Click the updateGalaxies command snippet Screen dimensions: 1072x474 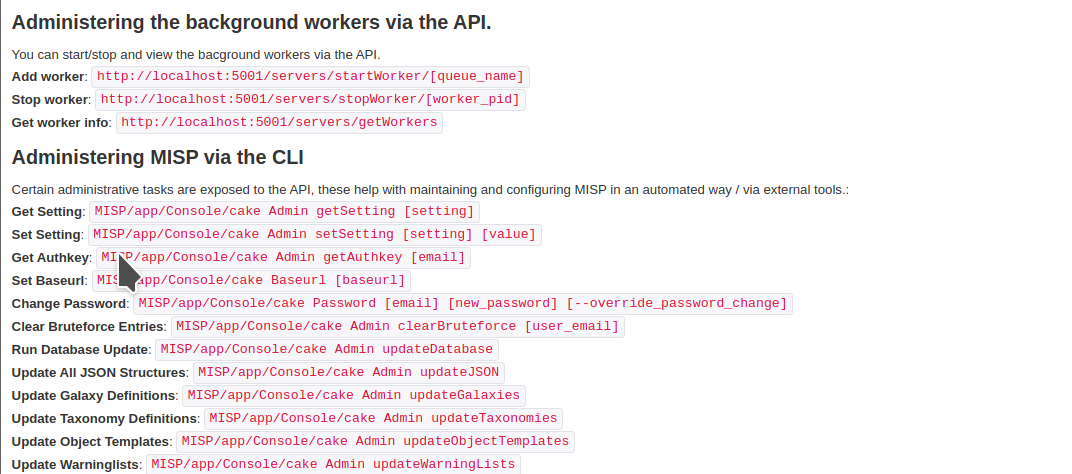(x=353, y=396)
